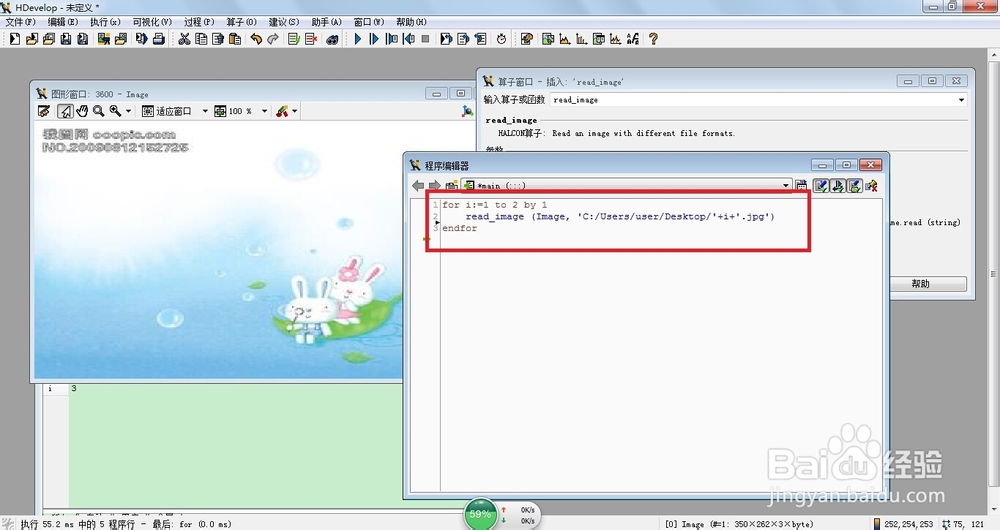1000x530 pixels.
Task: Minimize the 算子窗口 operator window
Action: [908, 81]
